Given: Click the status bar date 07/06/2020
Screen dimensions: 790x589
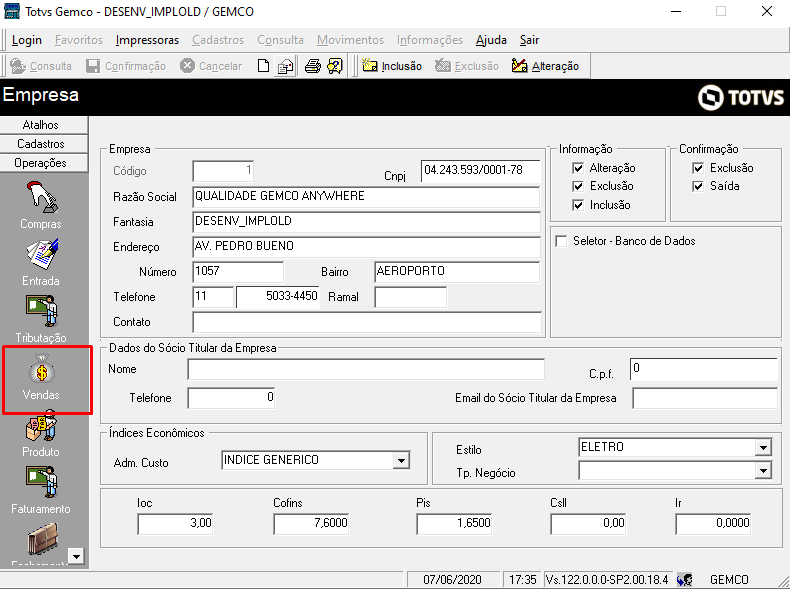Looking at the screenshot, I should (452, 579).
